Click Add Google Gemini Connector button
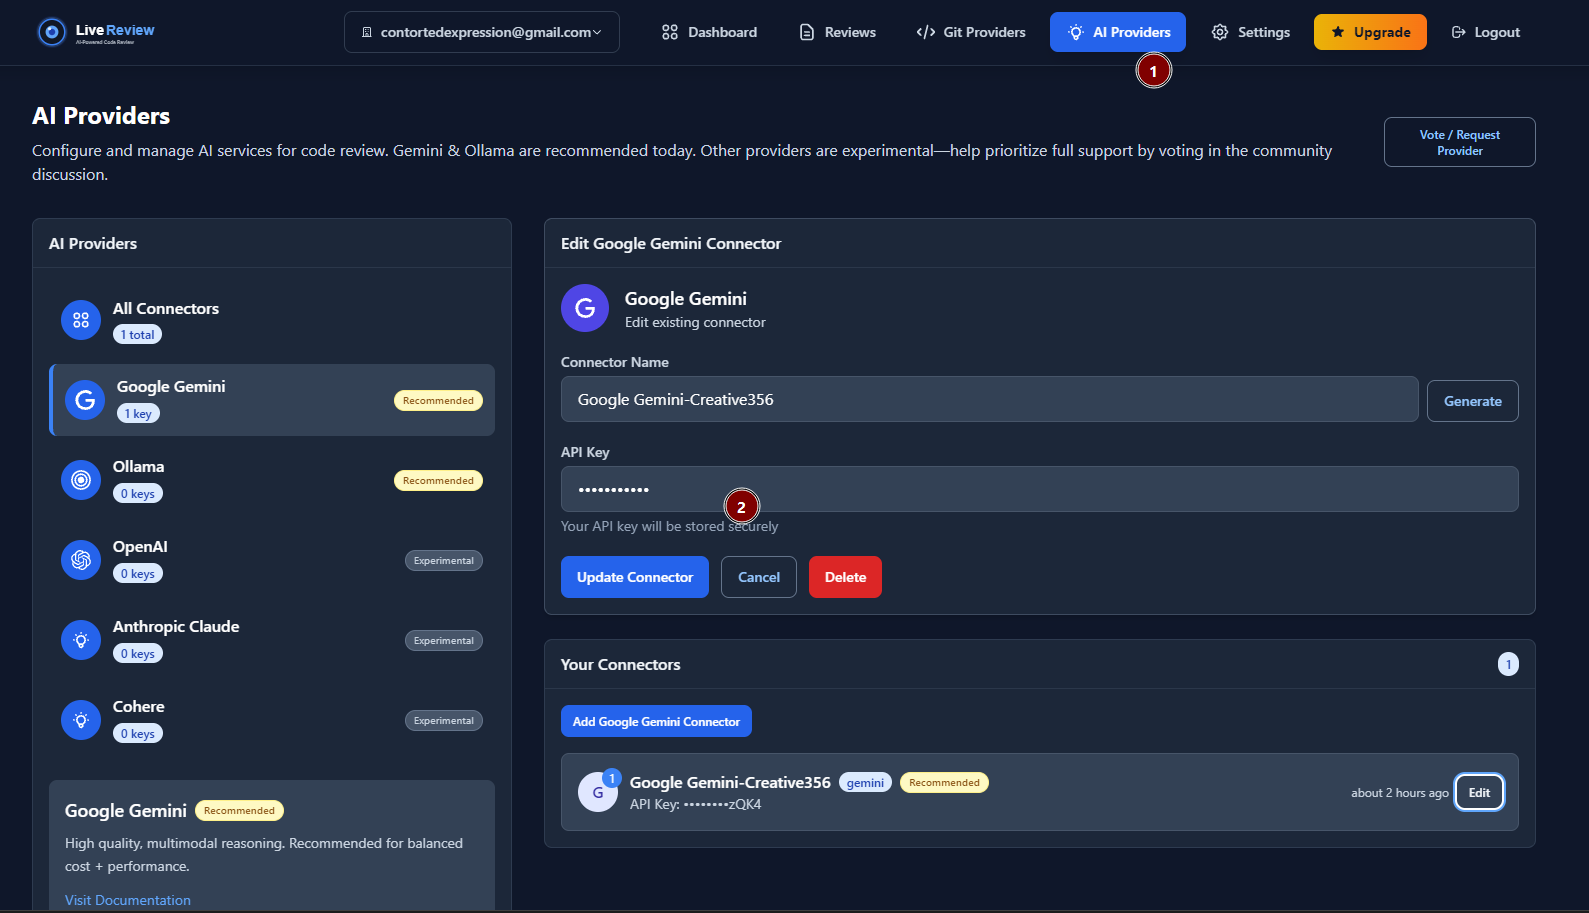 [656, 721]
